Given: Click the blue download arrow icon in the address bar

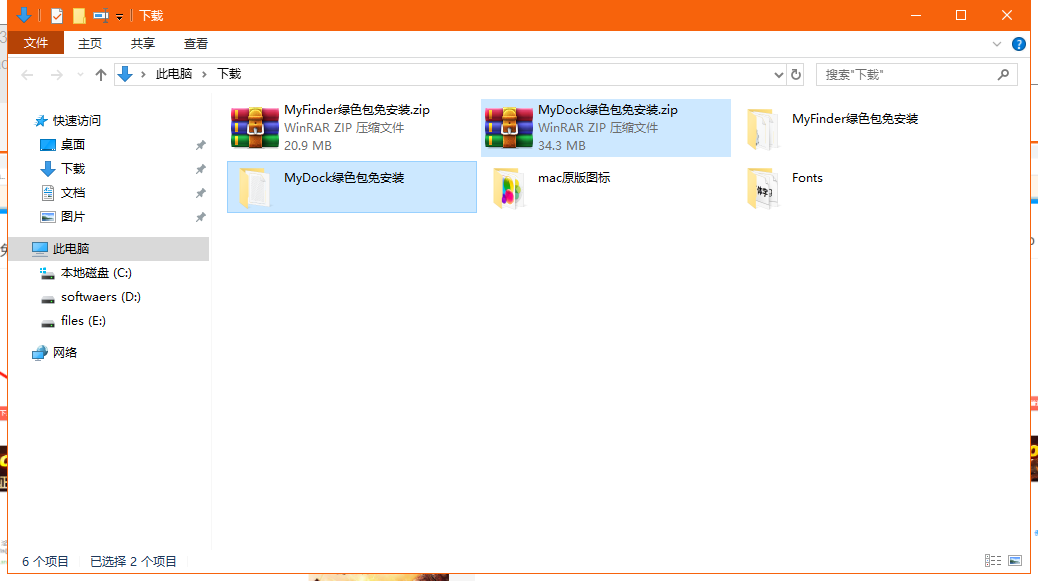Looking at the screenshot, I should click(x=124, y=74).
